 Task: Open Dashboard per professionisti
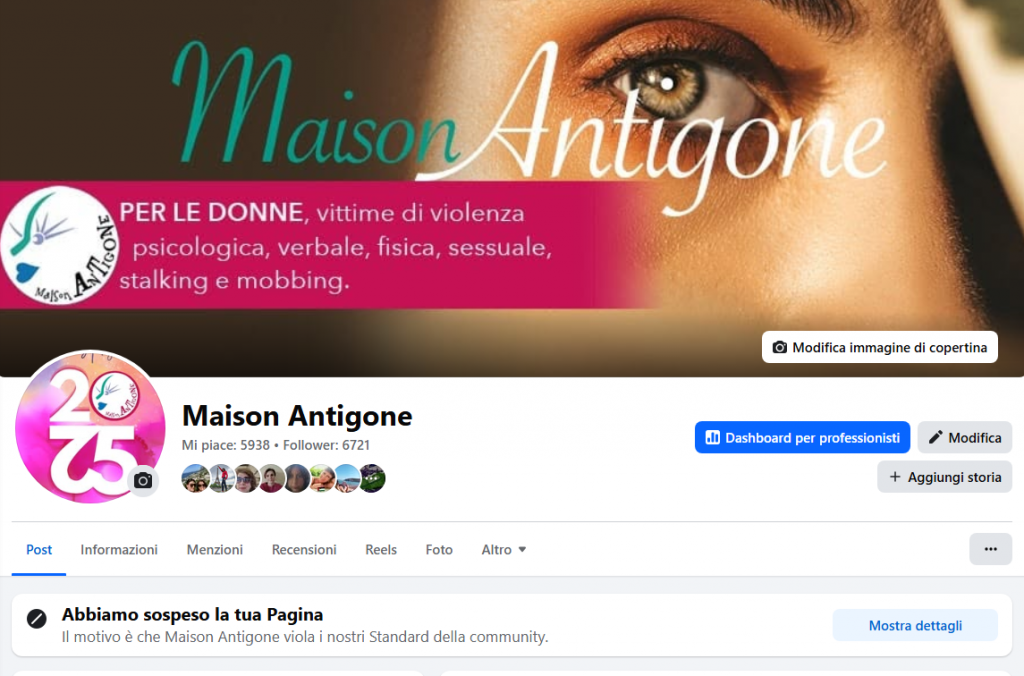(802, 438)
